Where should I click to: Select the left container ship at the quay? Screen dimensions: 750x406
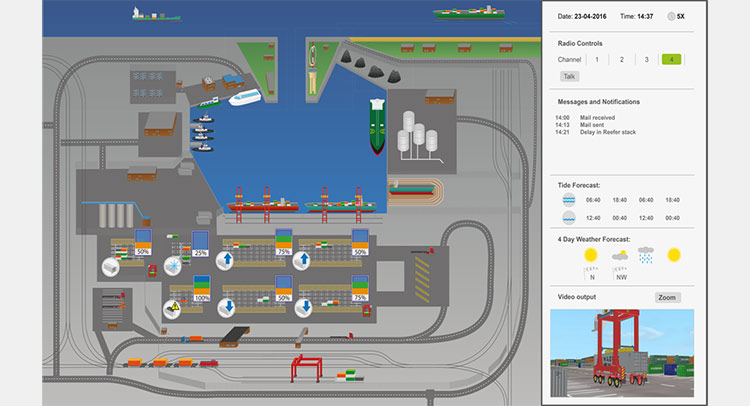click(263, 205)
